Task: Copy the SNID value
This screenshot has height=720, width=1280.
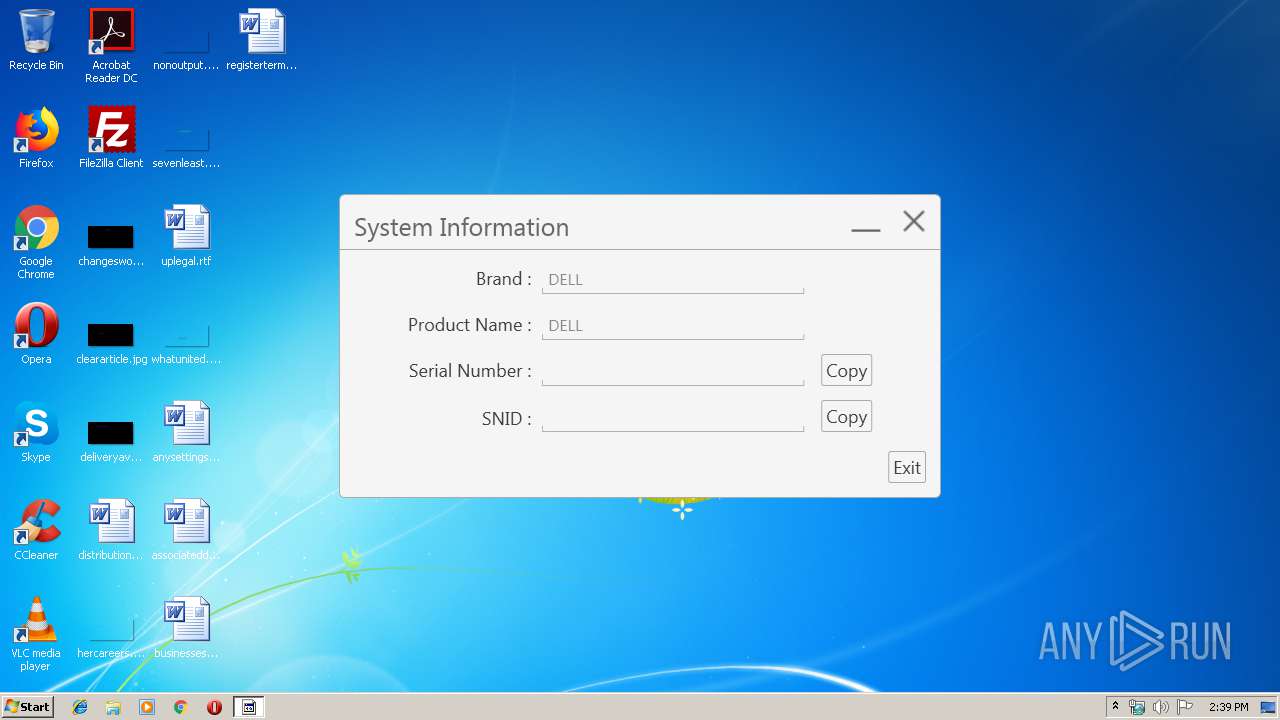Action: [x=846, y=417]
